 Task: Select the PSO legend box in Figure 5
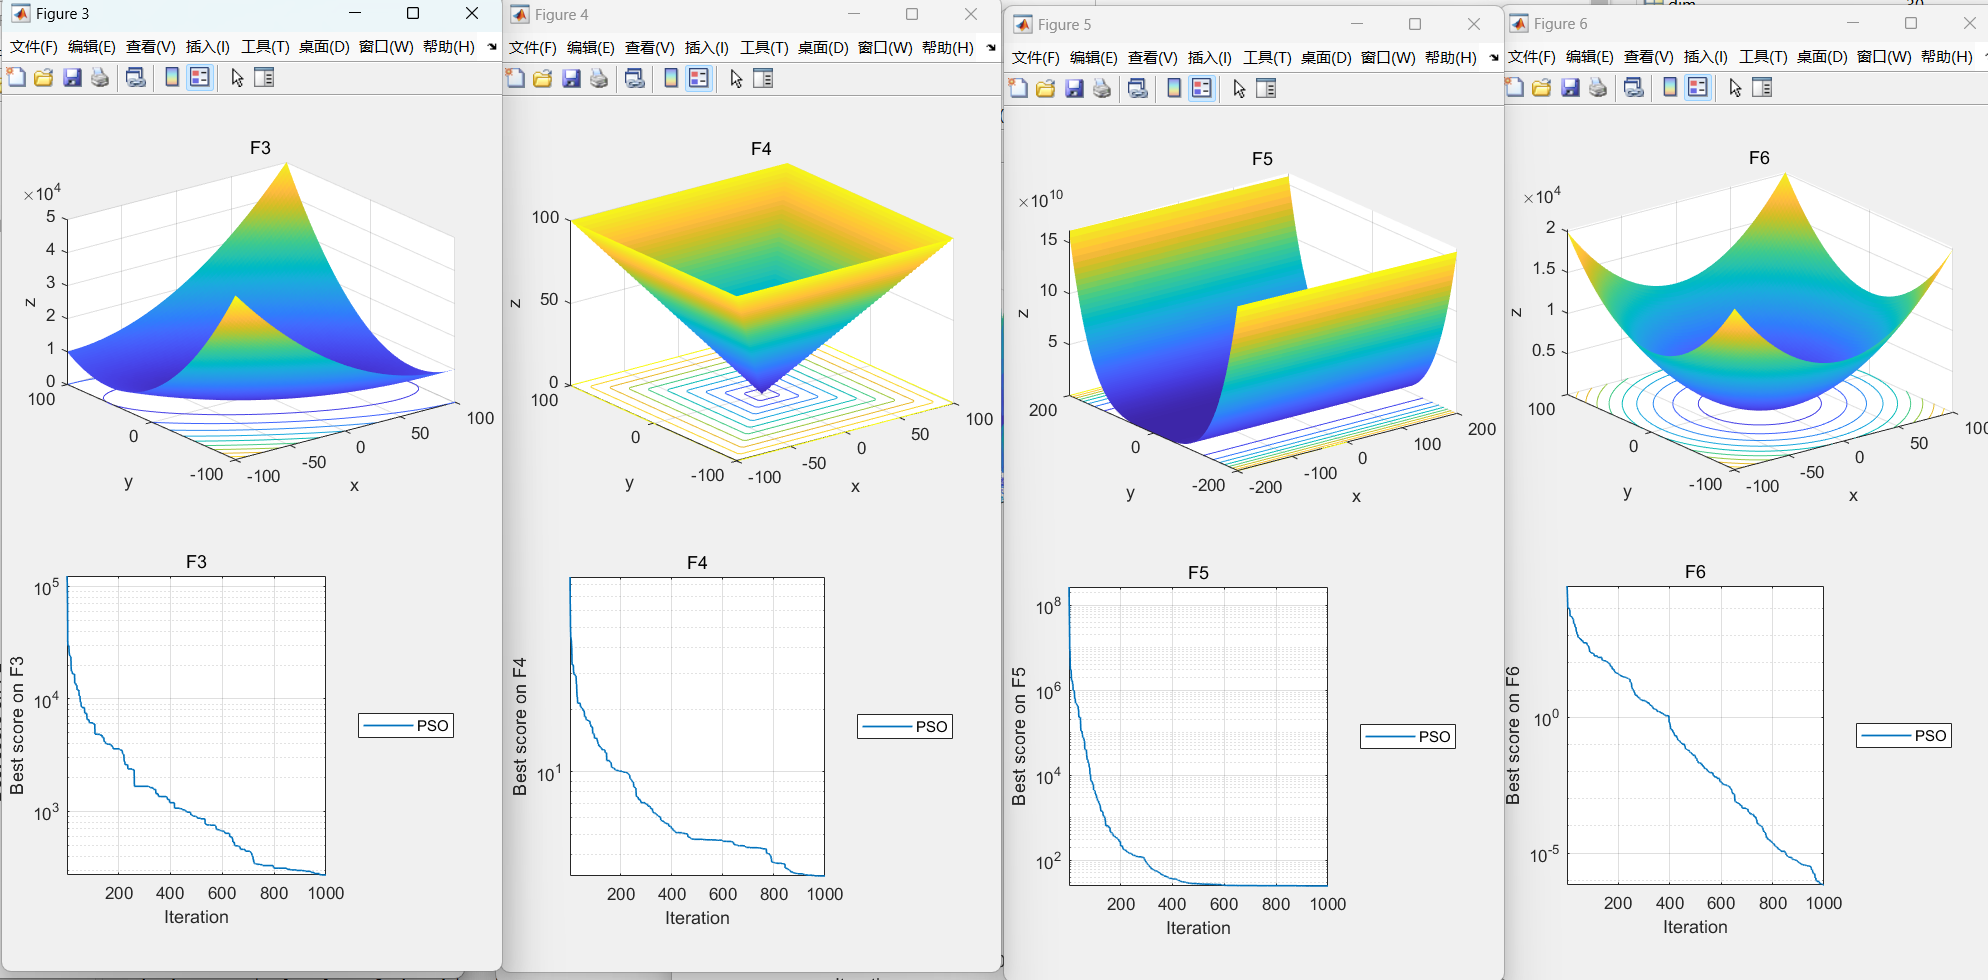1407,737
